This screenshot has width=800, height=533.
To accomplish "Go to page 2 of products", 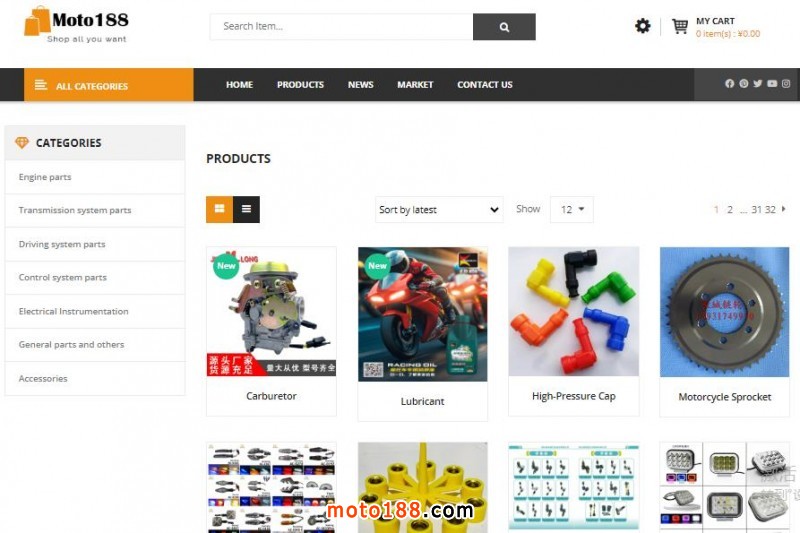I will pos(730,210).
